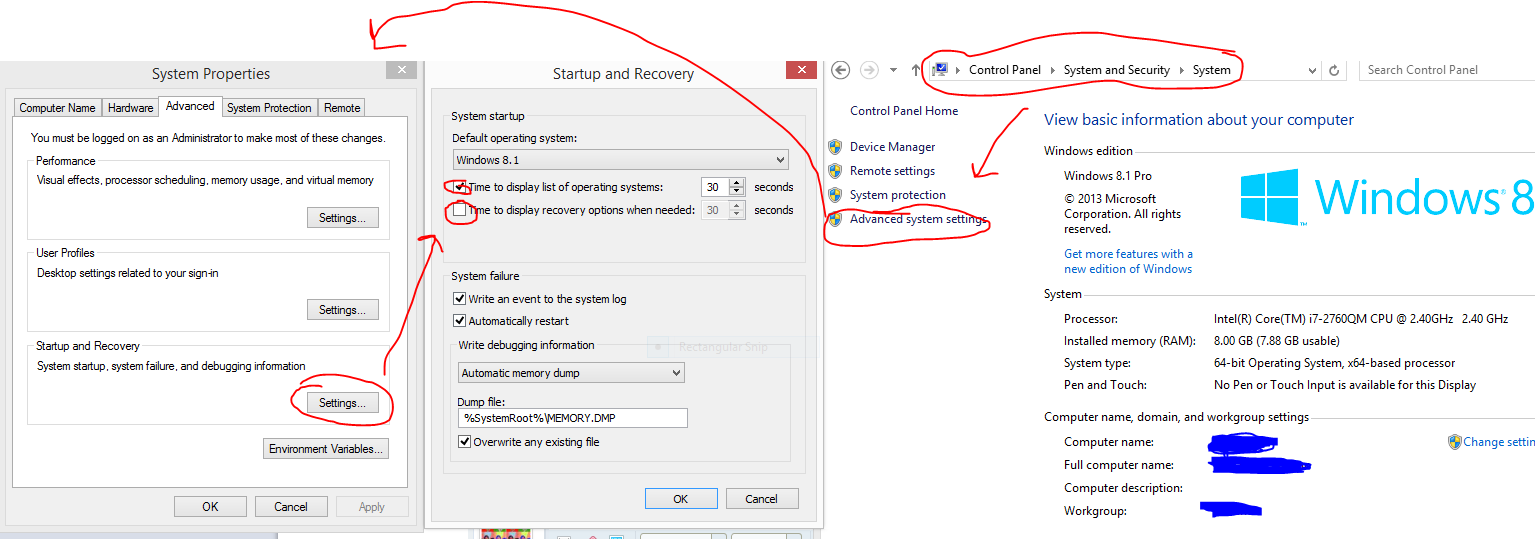Screen dimensions: 1535x539
Task: Click the Dump file path field
Action: [x=573, y=418]
